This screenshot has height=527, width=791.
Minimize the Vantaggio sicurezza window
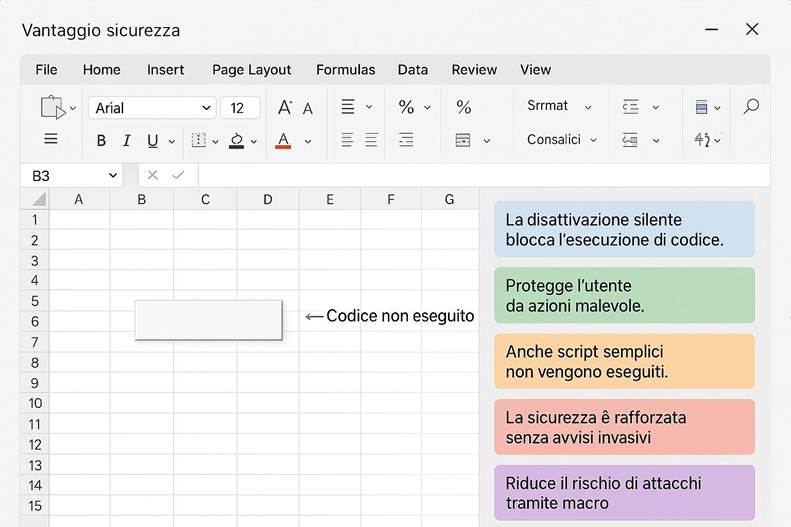pos(712,29)
